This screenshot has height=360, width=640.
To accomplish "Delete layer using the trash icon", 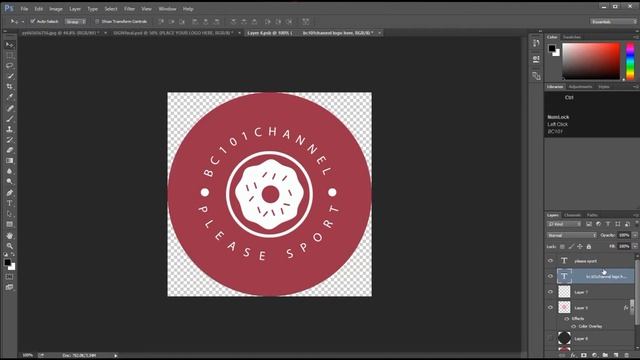I will (627, 356).
